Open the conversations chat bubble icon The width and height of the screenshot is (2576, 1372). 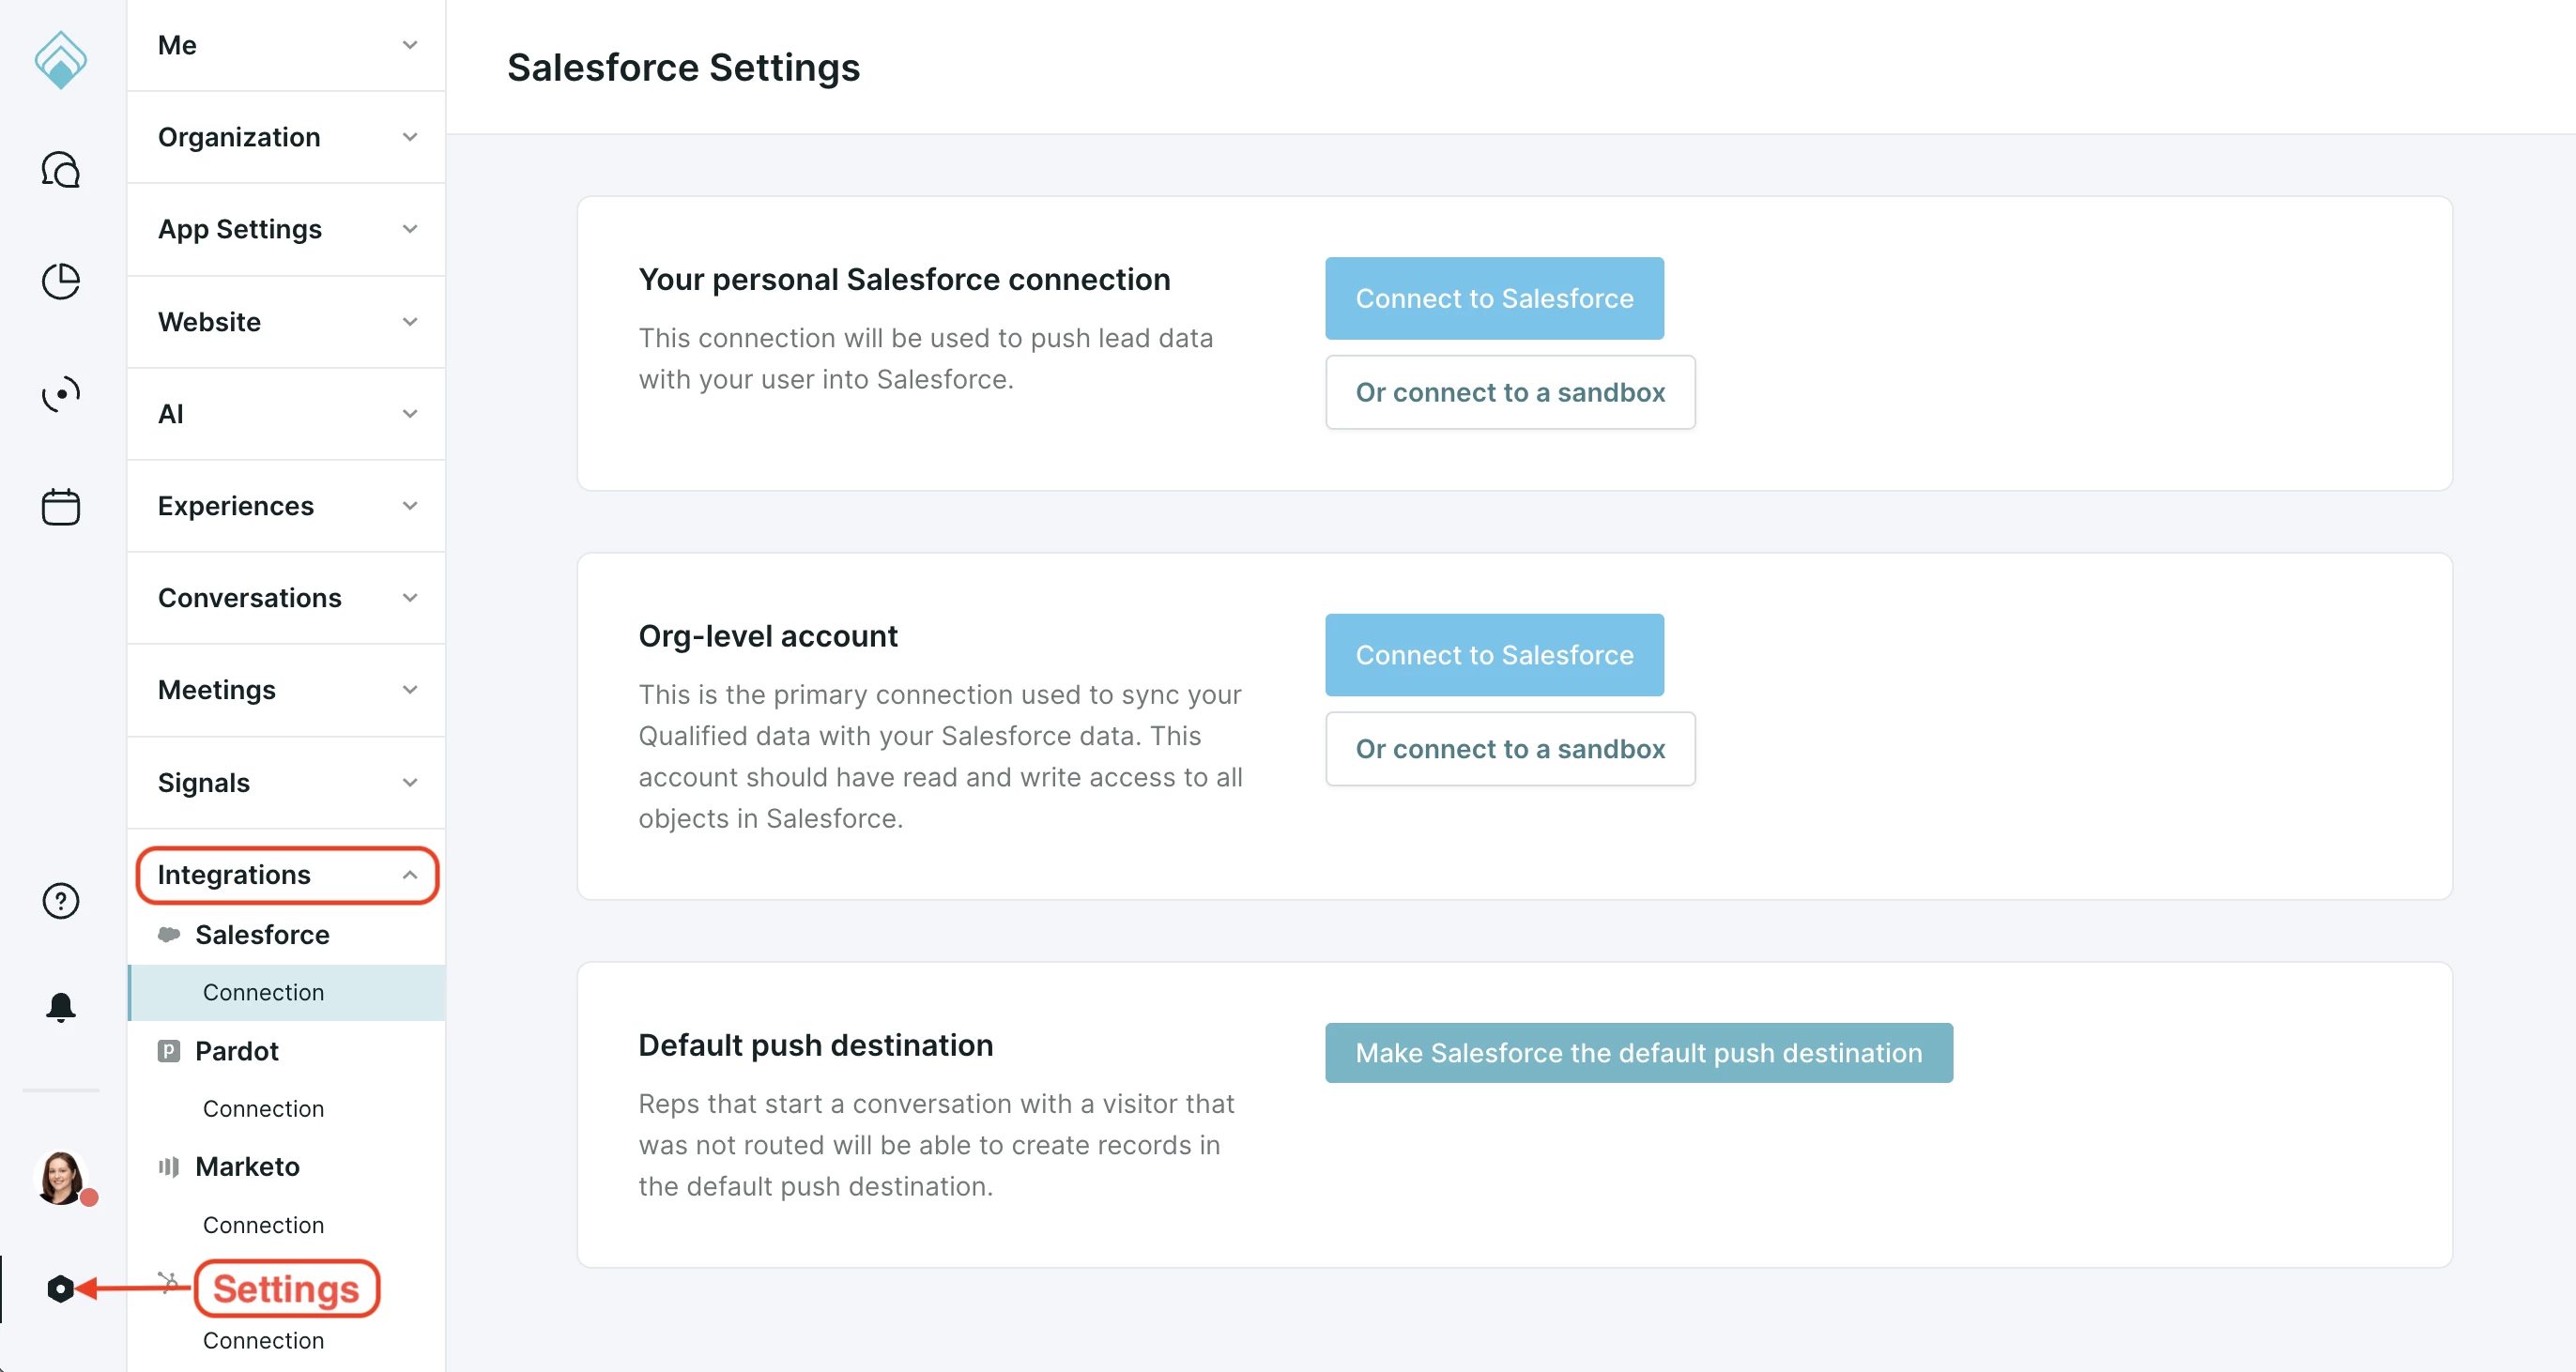[60, 170]
